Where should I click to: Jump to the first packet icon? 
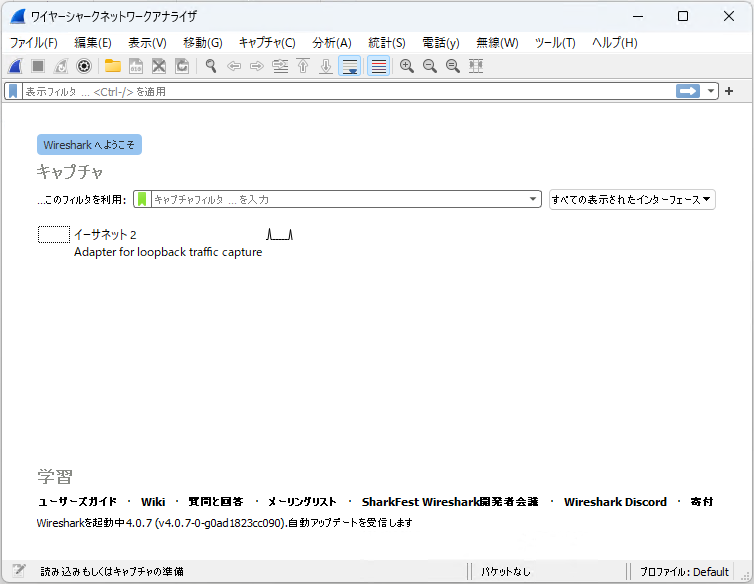pos(303,66)
